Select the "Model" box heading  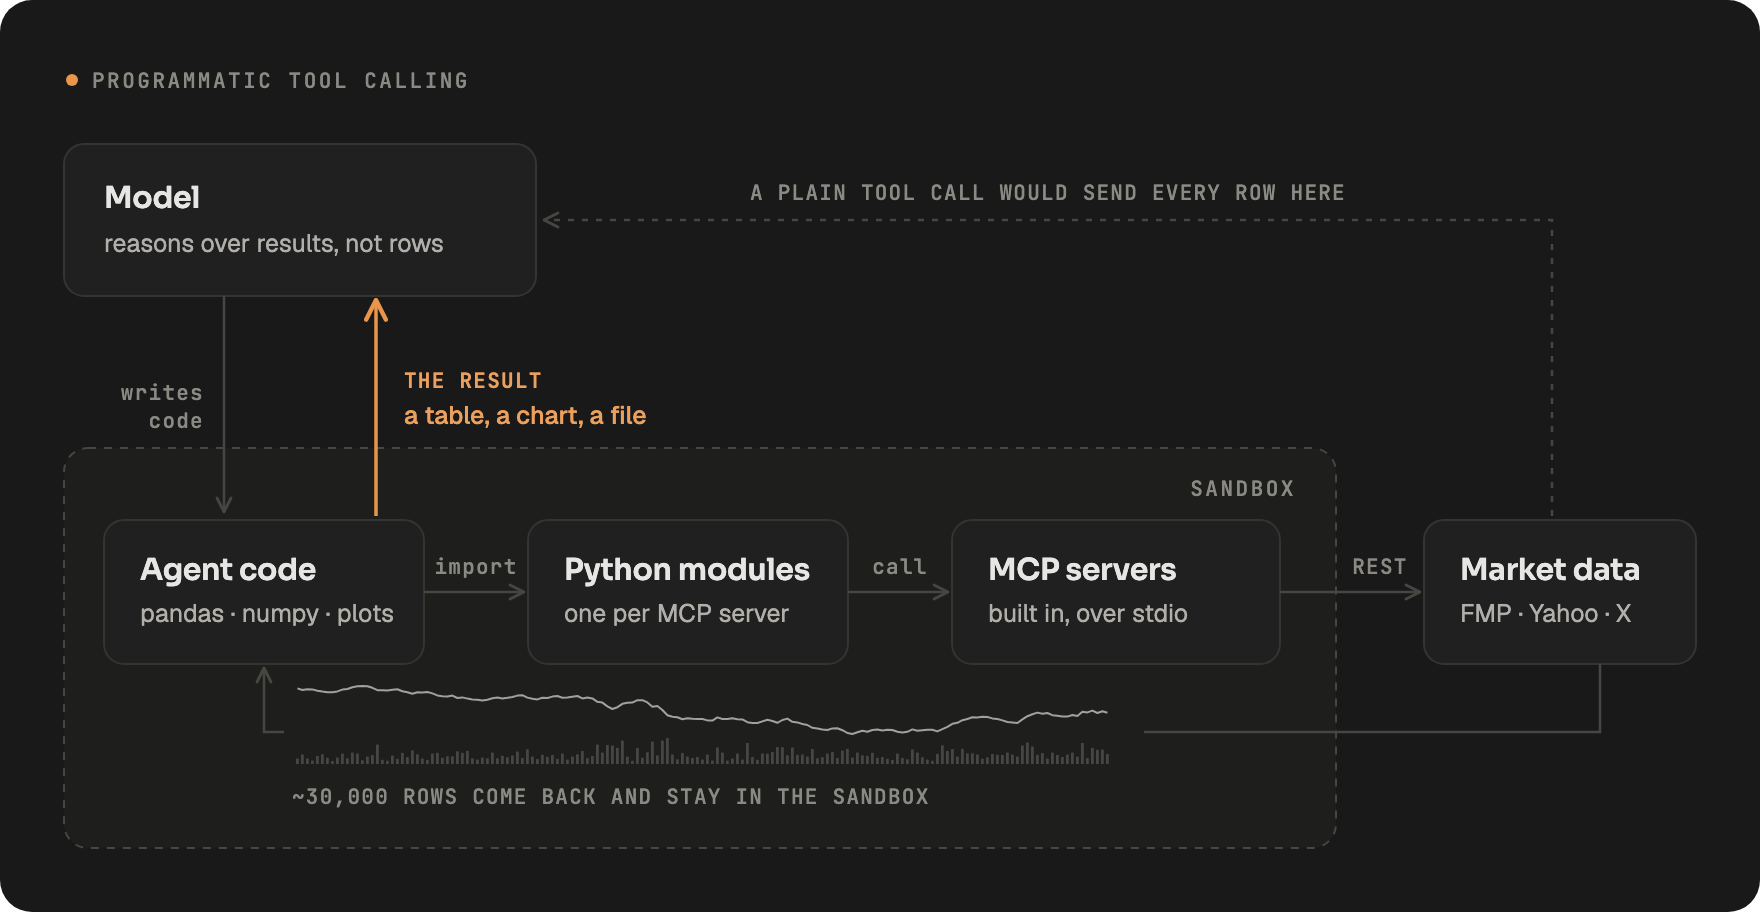coord(152,197)
